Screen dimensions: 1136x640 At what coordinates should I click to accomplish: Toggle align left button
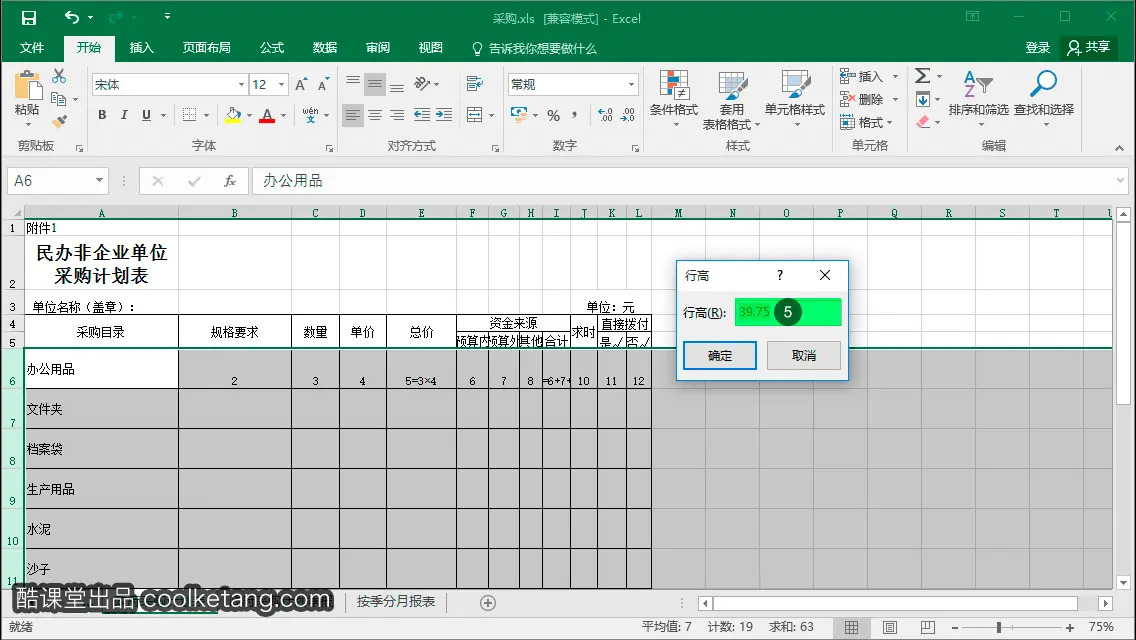pyautogui.click(x=352, y=115)
